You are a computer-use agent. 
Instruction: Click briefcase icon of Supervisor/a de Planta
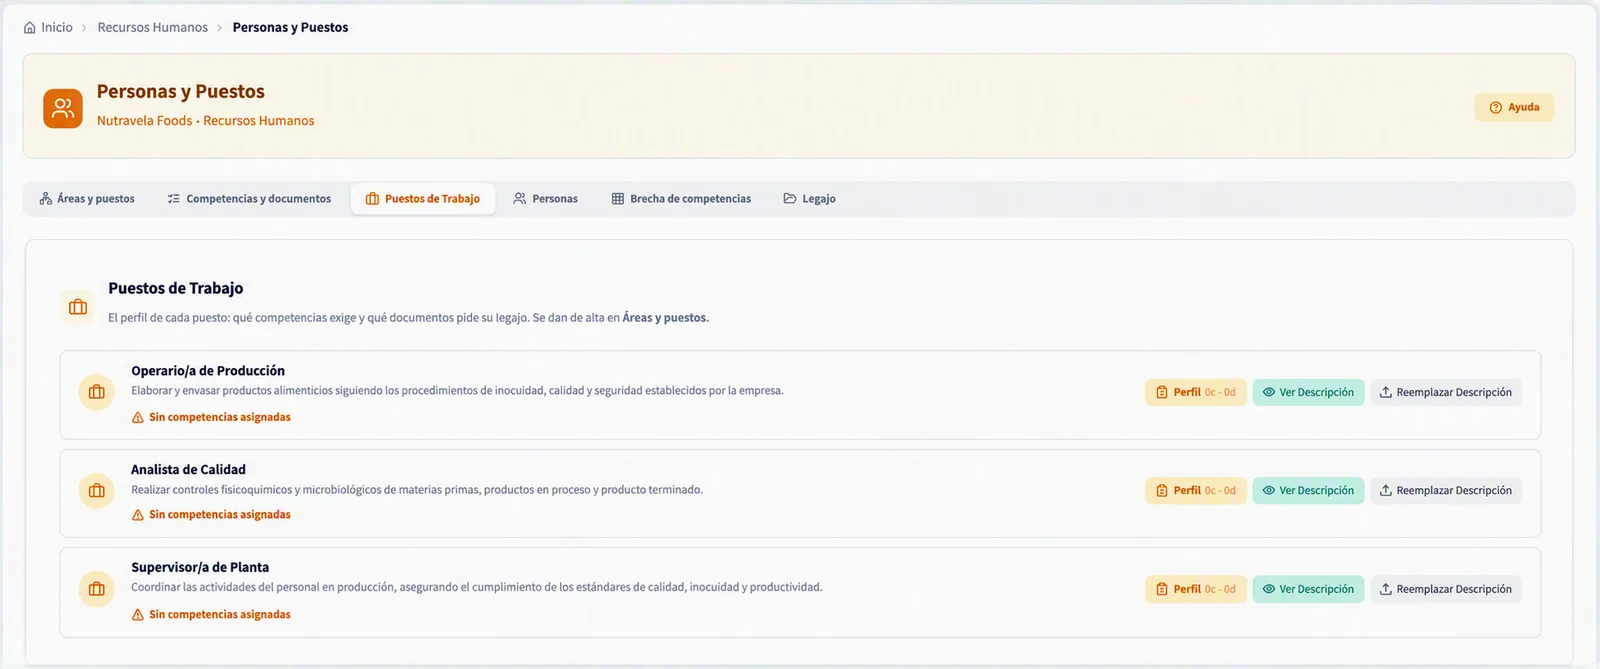[97, 589]
